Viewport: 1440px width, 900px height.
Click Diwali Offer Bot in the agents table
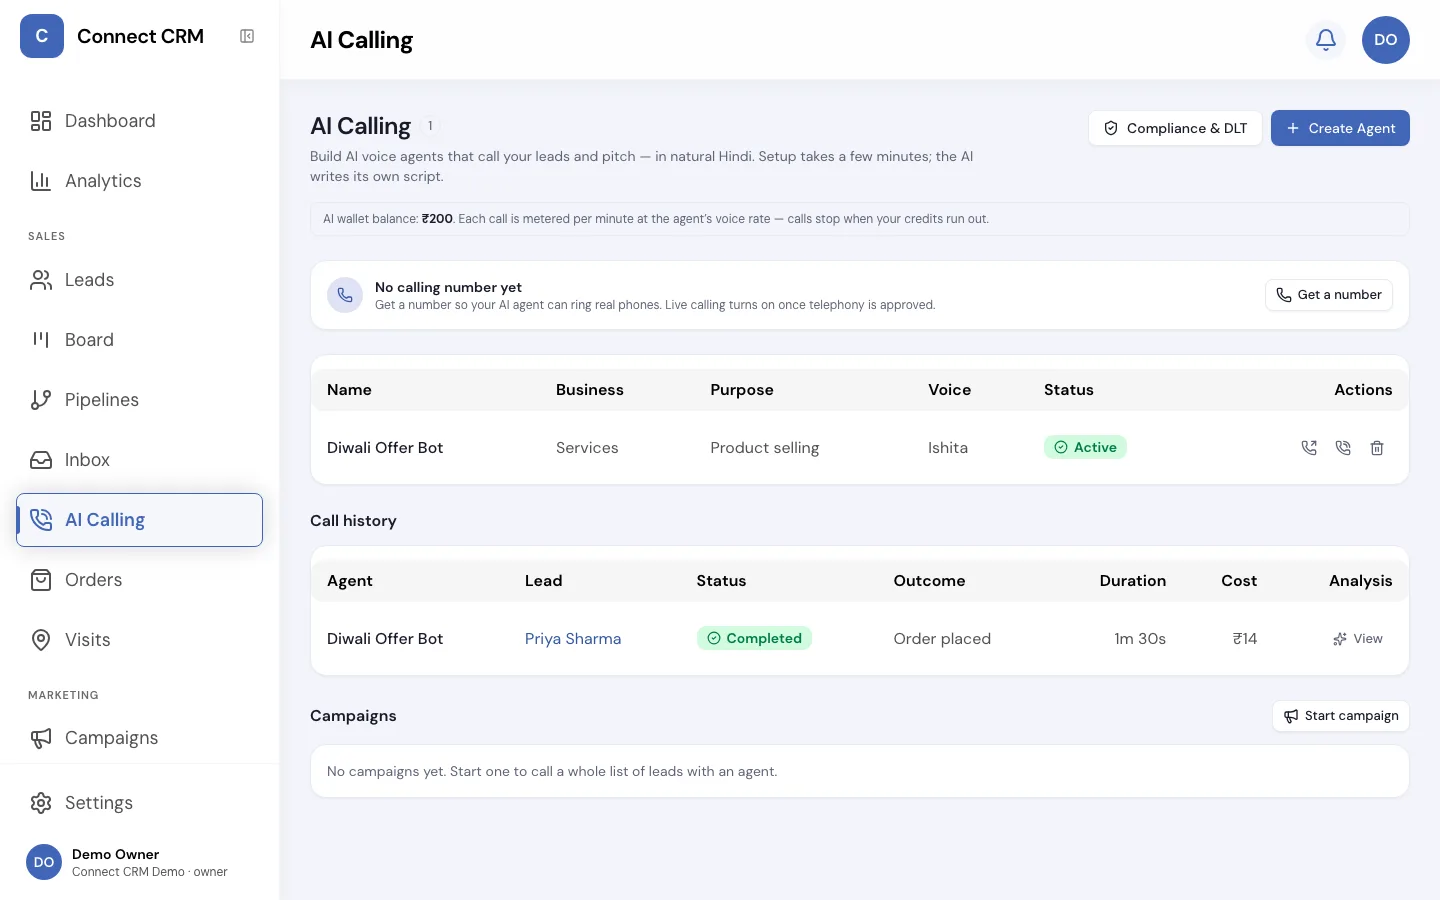click(385, 448)
